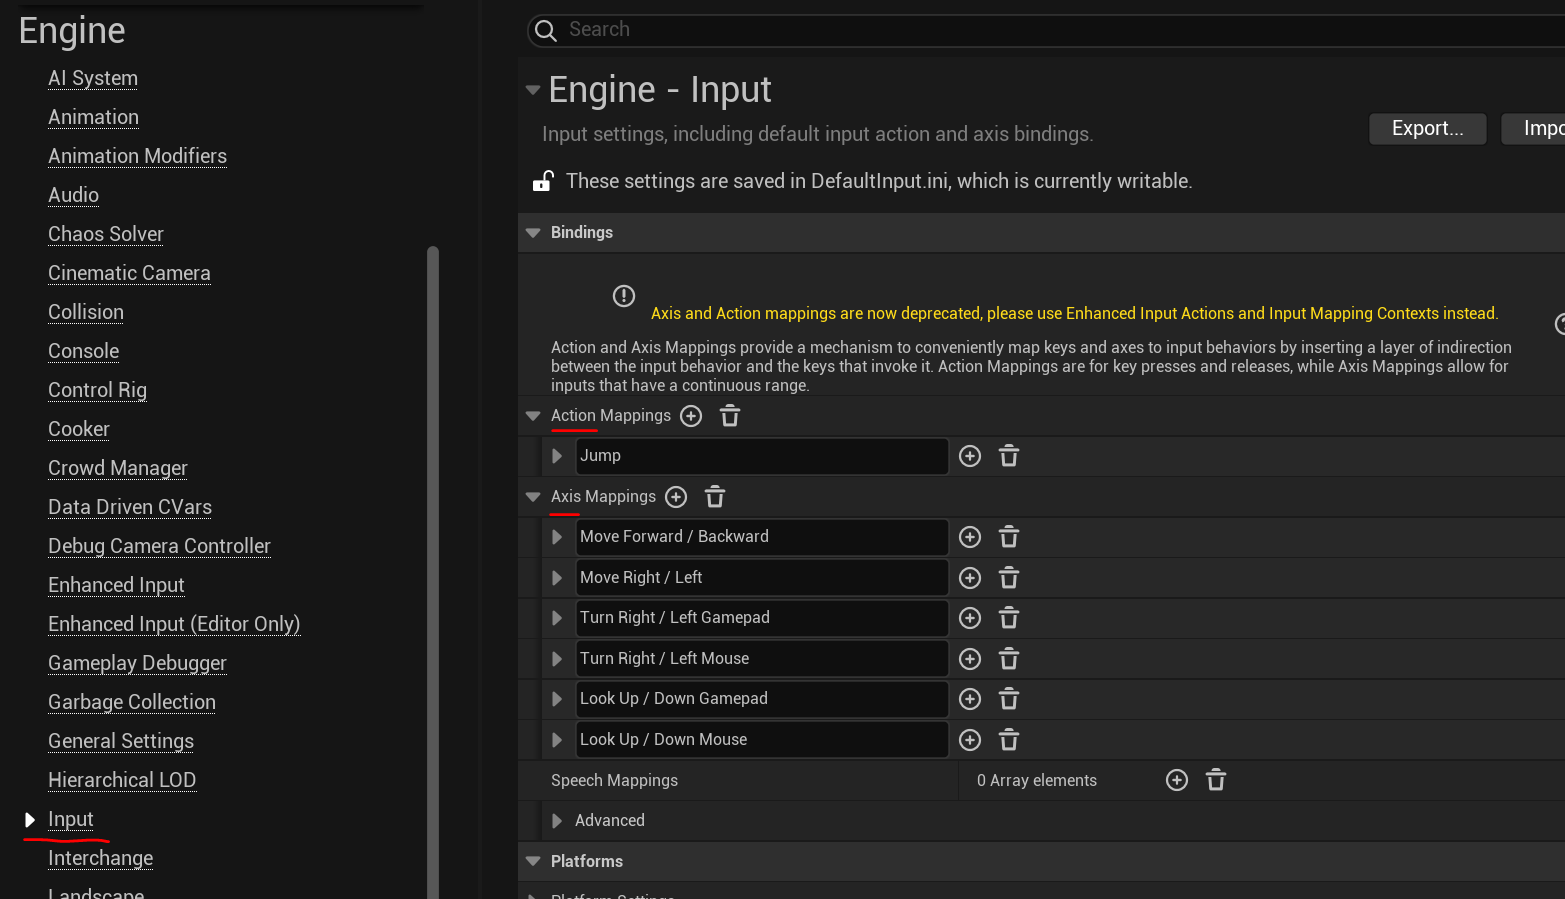Collapse the Bindings section

[533, 232]
